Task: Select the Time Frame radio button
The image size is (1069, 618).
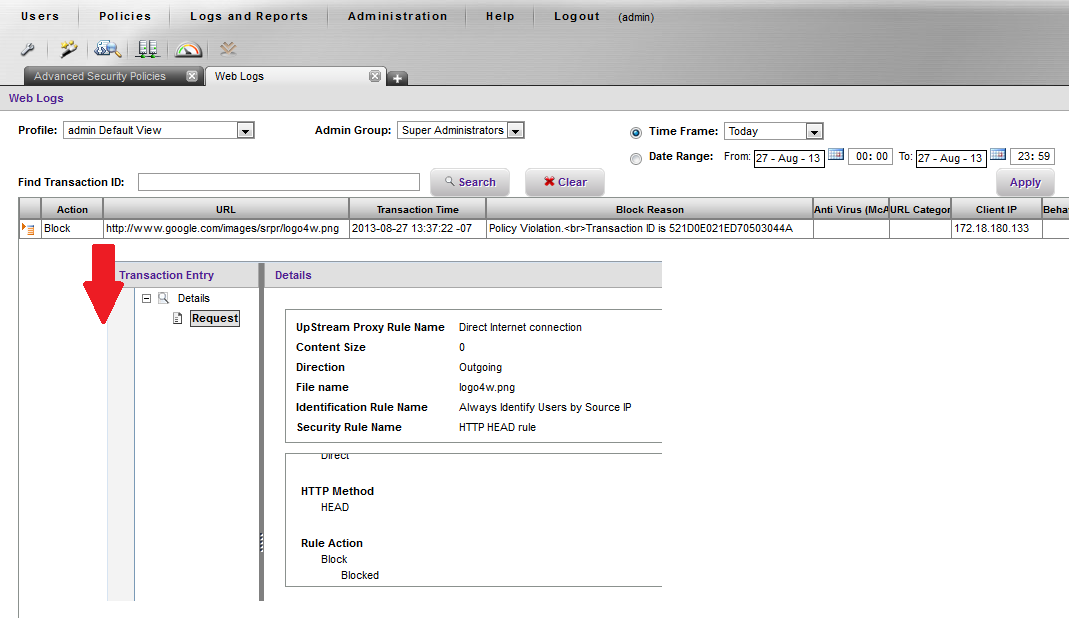Action: coord(636,132)
